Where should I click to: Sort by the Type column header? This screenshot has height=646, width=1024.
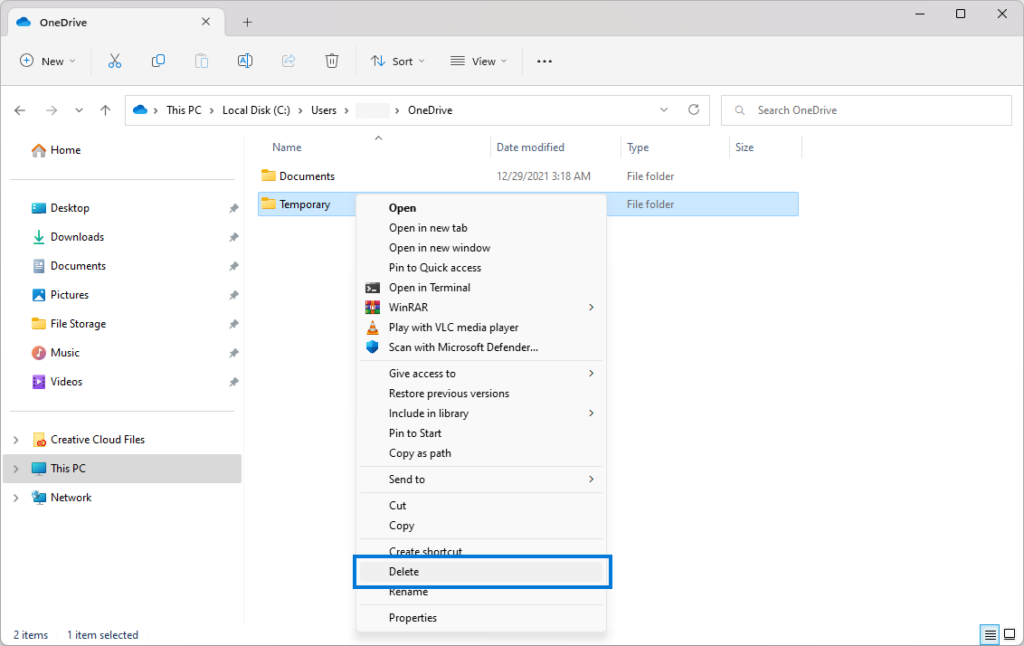click(x=637, y=148)
